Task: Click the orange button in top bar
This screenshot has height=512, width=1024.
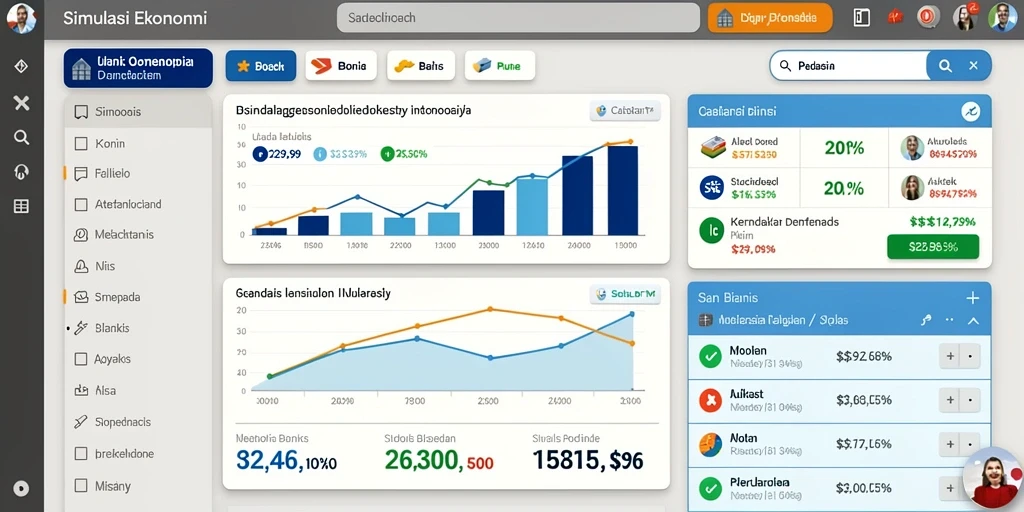Action: tap(771, 18)
